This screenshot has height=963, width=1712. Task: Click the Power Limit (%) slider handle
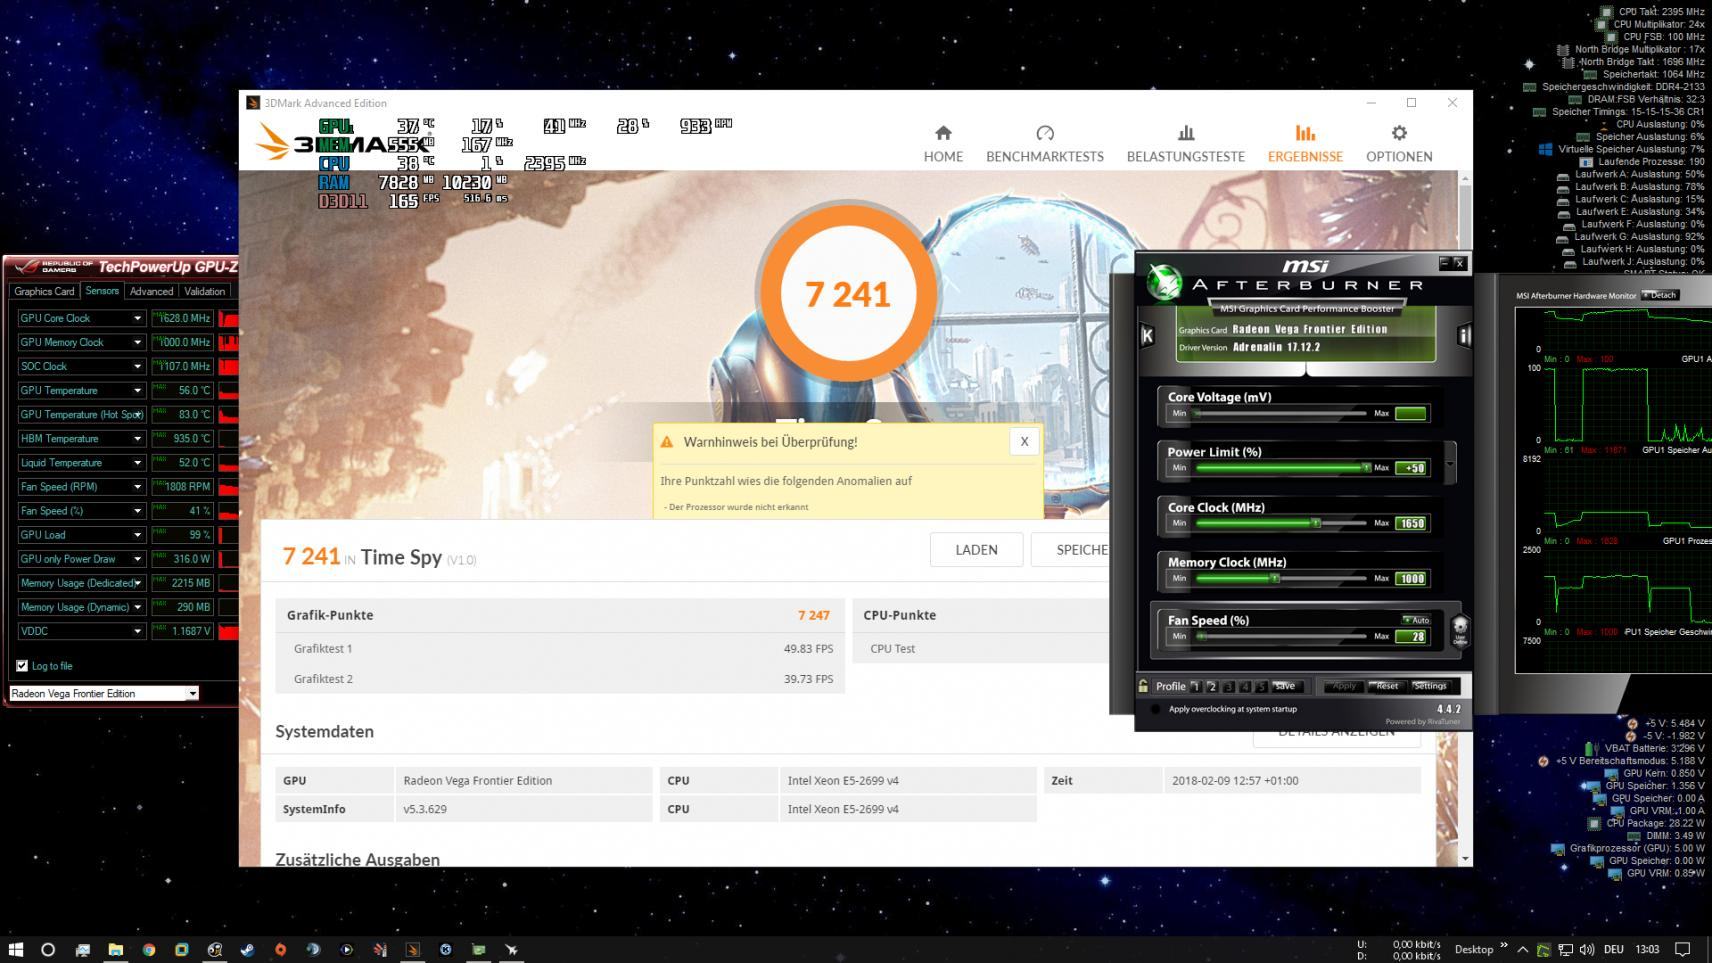[1366, 467]
